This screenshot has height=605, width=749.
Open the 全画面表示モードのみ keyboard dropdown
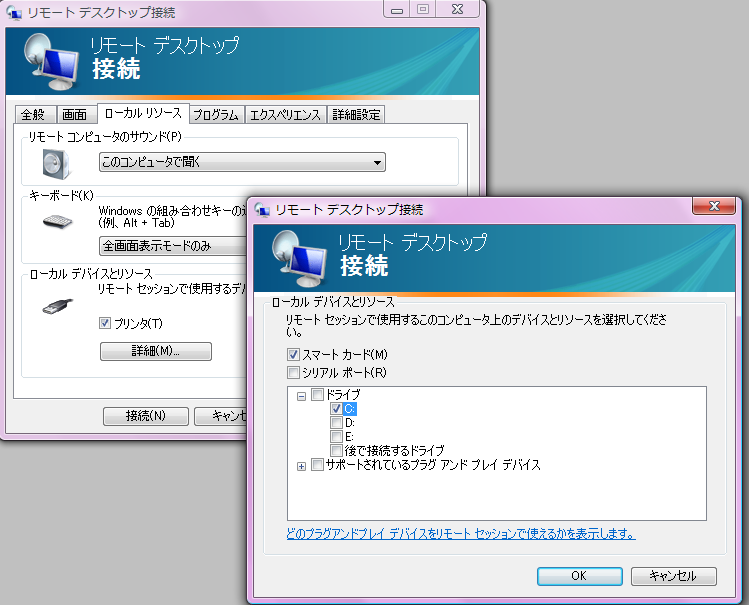[x=173, y=246]
